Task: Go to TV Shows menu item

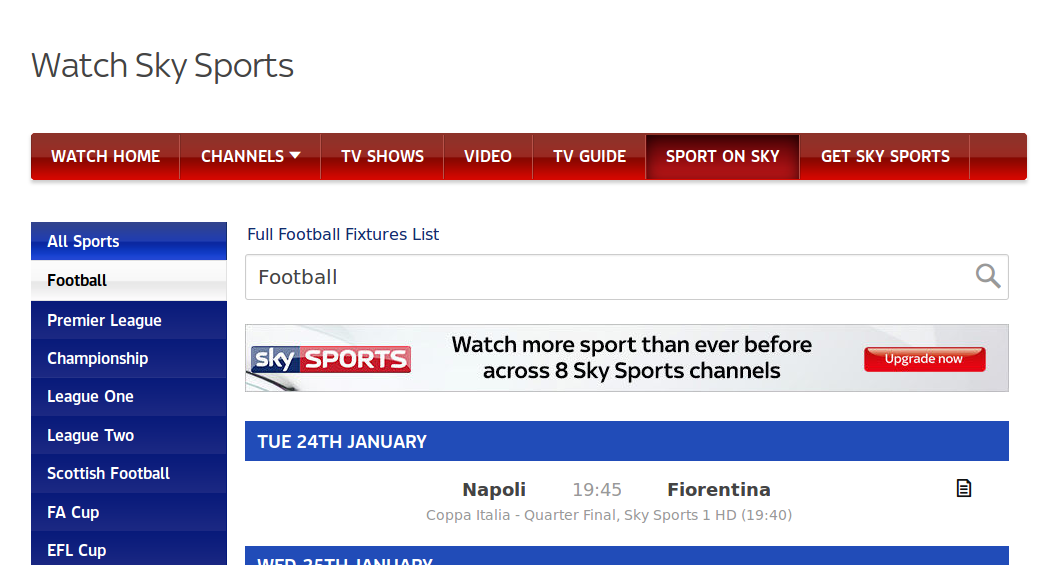Action: click(x=383, y=156)
